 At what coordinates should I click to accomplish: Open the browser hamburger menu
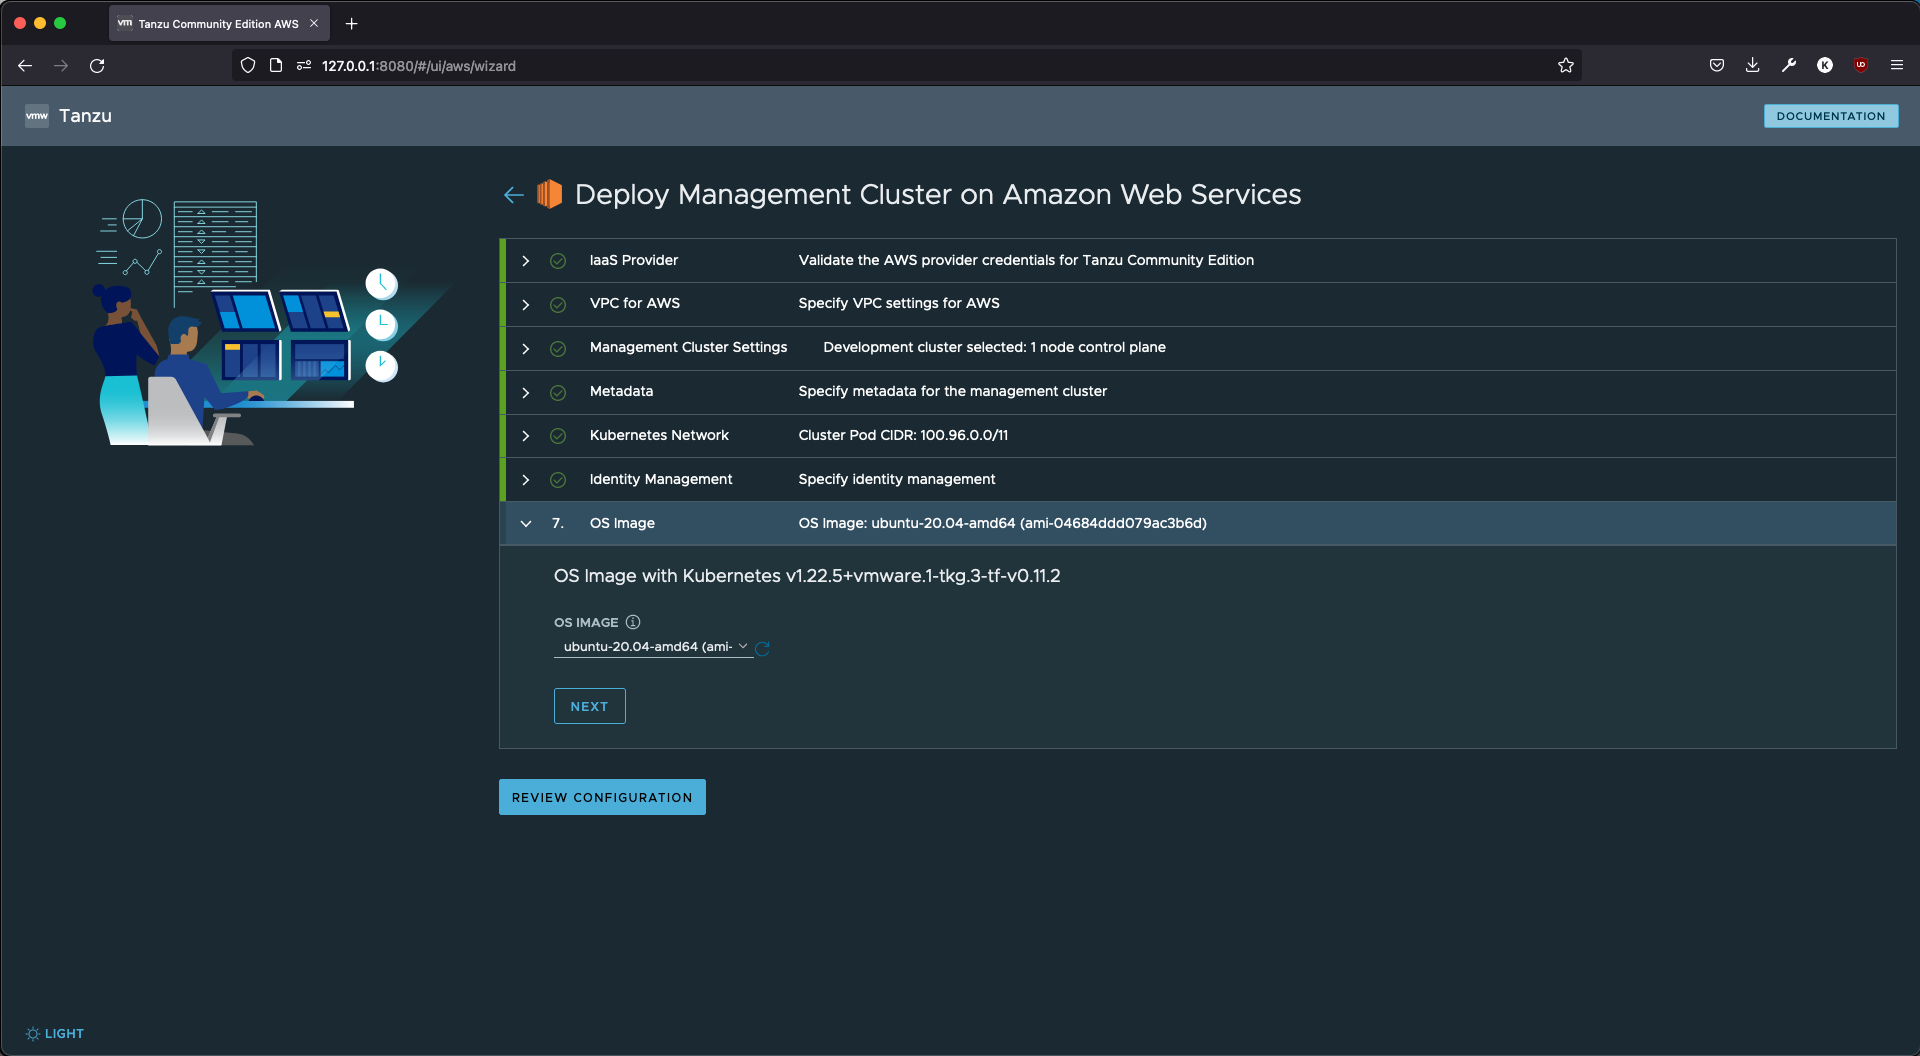pyautogui.click(x=1897, y=66)
